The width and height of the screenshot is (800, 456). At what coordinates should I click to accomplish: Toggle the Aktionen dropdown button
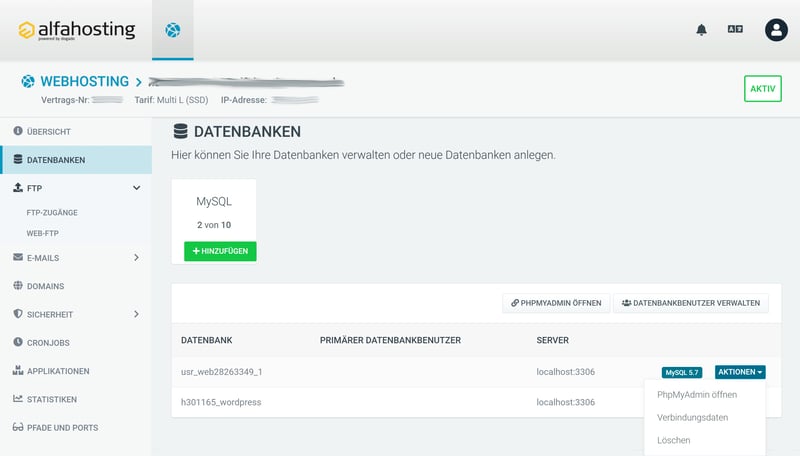(740, 372)
